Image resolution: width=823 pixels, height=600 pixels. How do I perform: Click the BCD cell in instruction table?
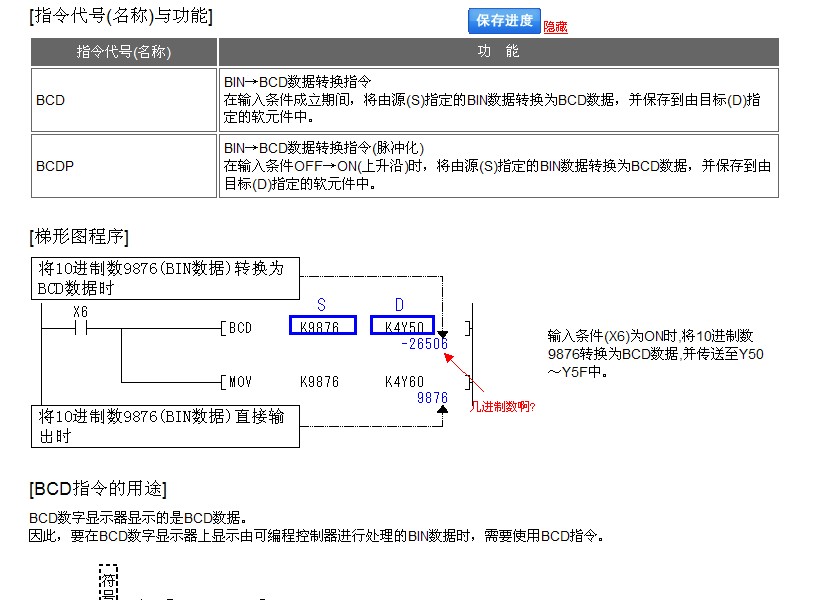click(51, 100)
